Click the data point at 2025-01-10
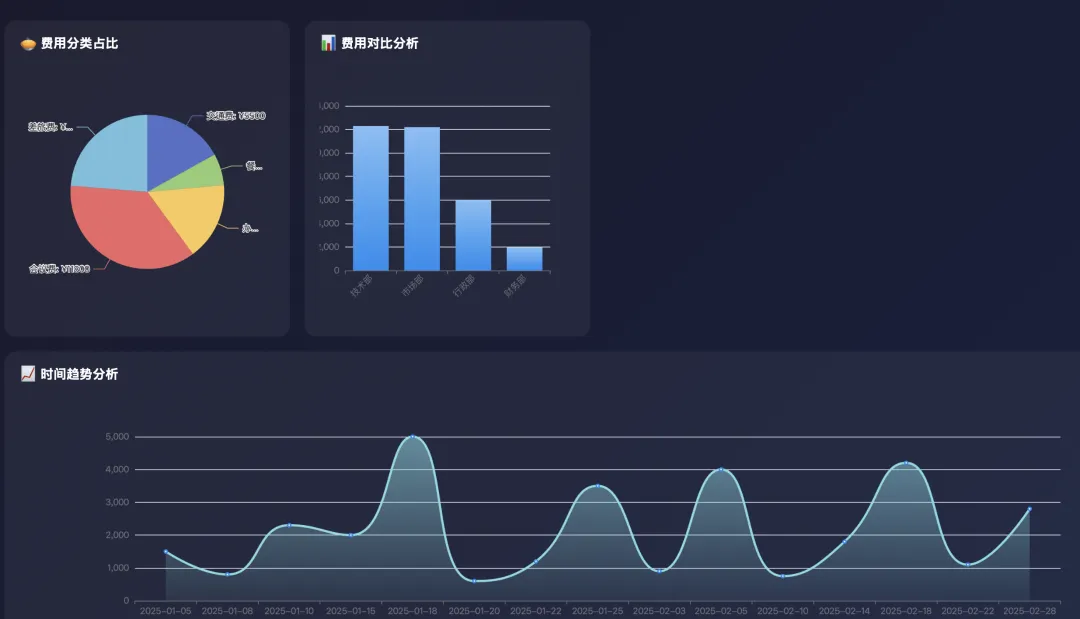Viewport: 1080px width, 619px height. point(289,525)
